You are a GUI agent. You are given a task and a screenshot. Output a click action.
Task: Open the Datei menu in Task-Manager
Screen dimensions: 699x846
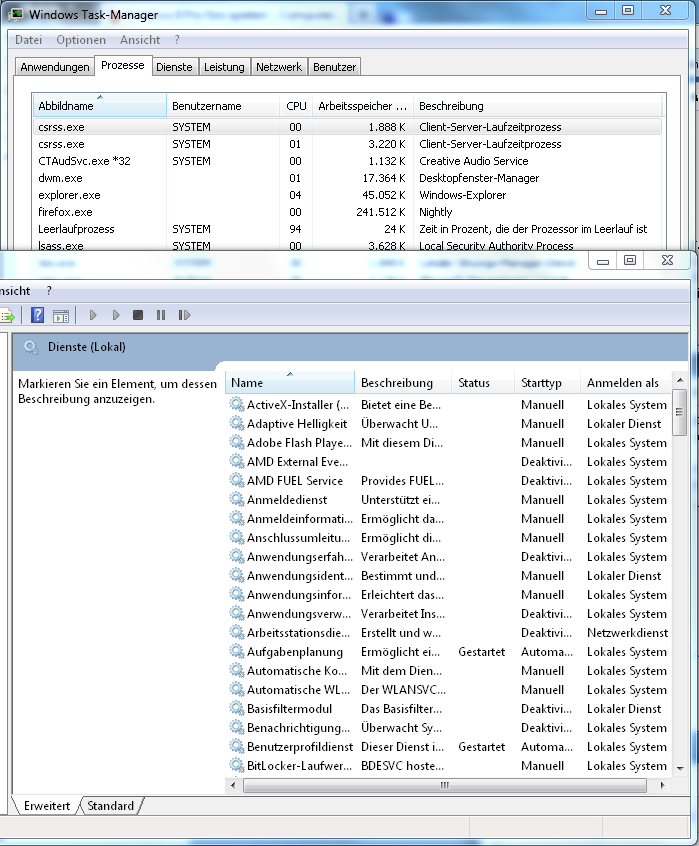[x=28, y=40]
